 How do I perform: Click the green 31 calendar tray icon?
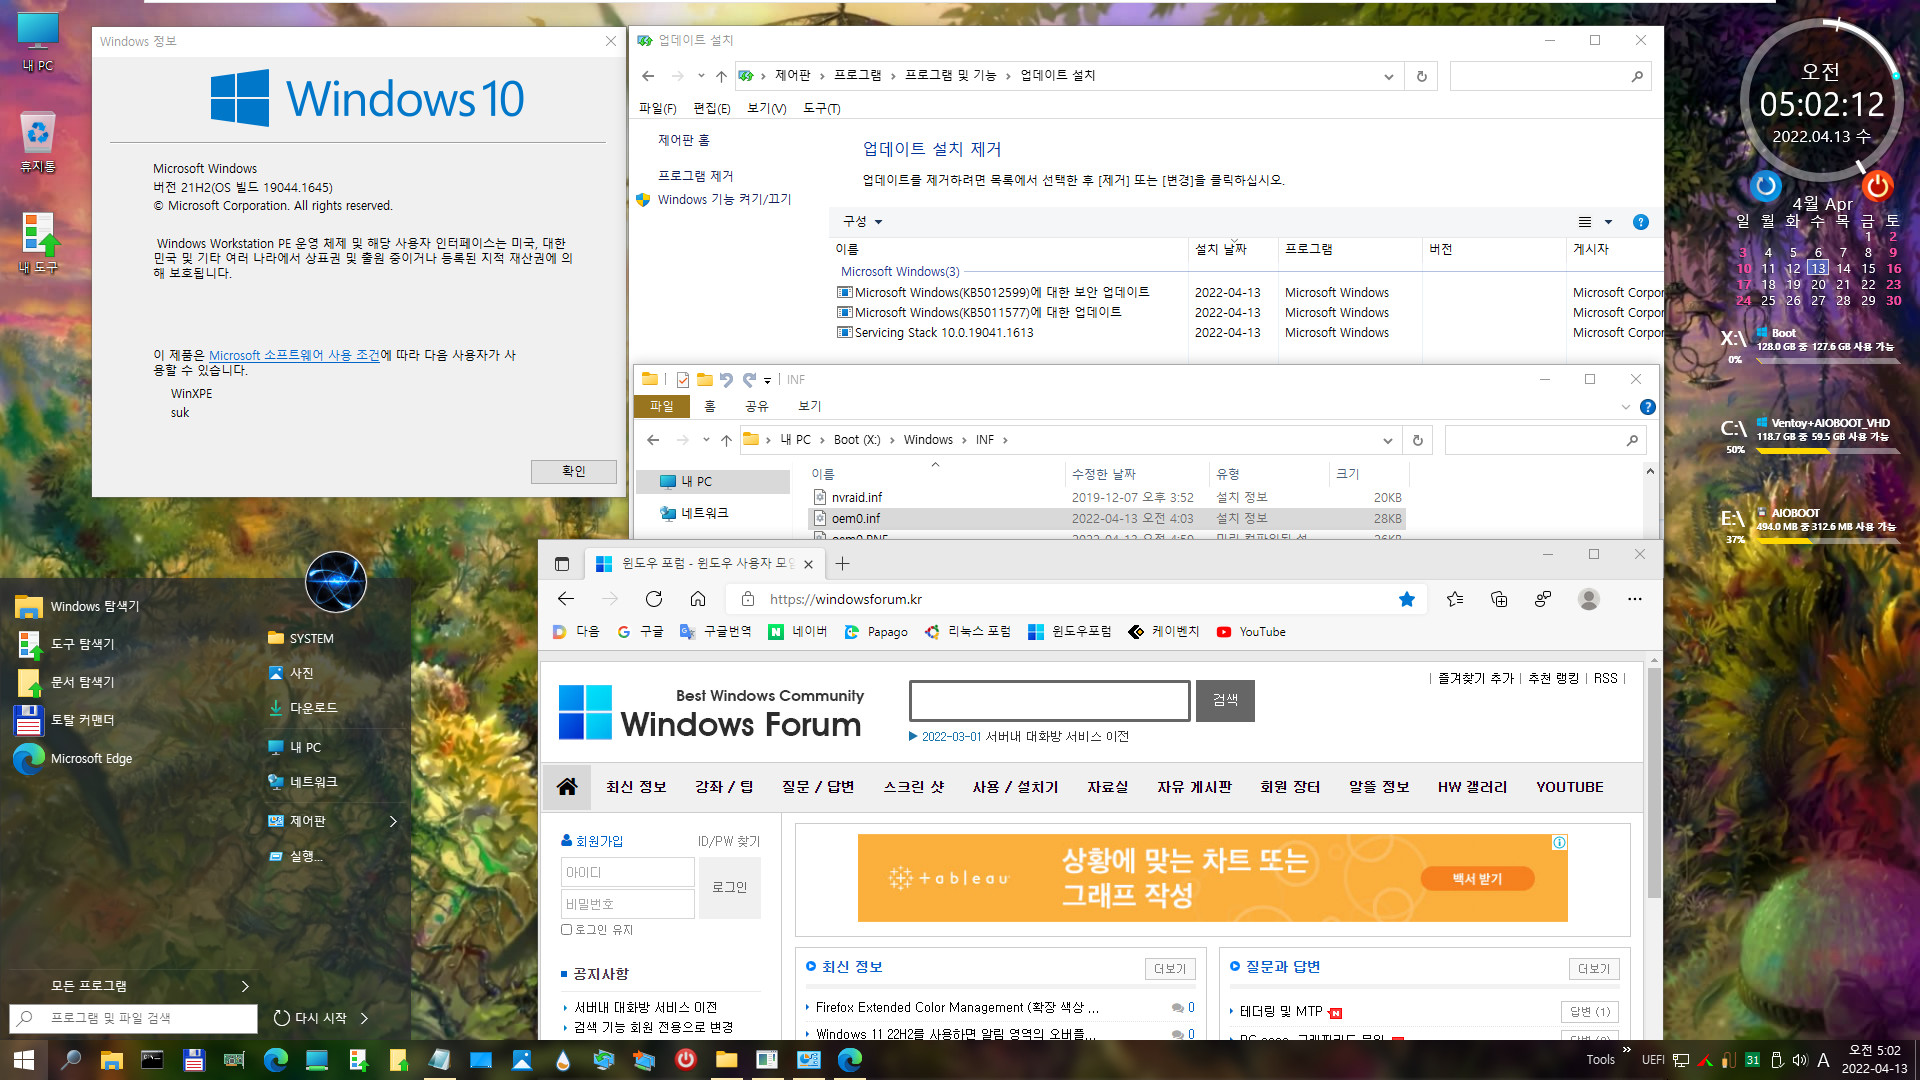[x=1752, y=1060]
